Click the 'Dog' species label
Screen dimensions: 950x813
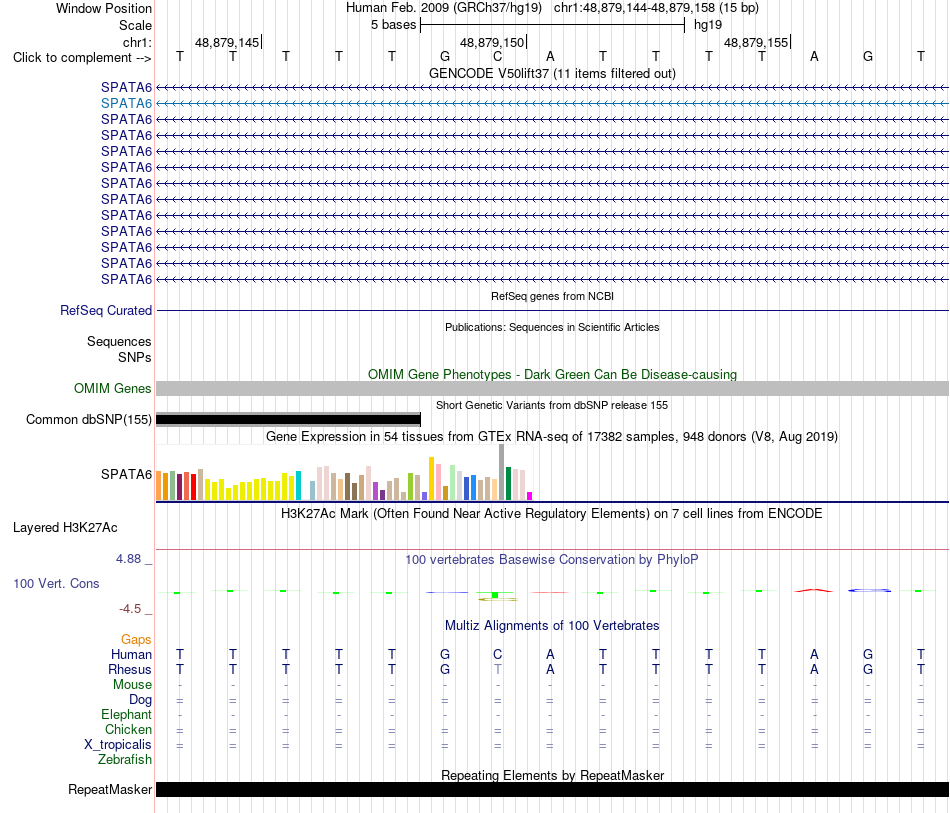(140, 700)
